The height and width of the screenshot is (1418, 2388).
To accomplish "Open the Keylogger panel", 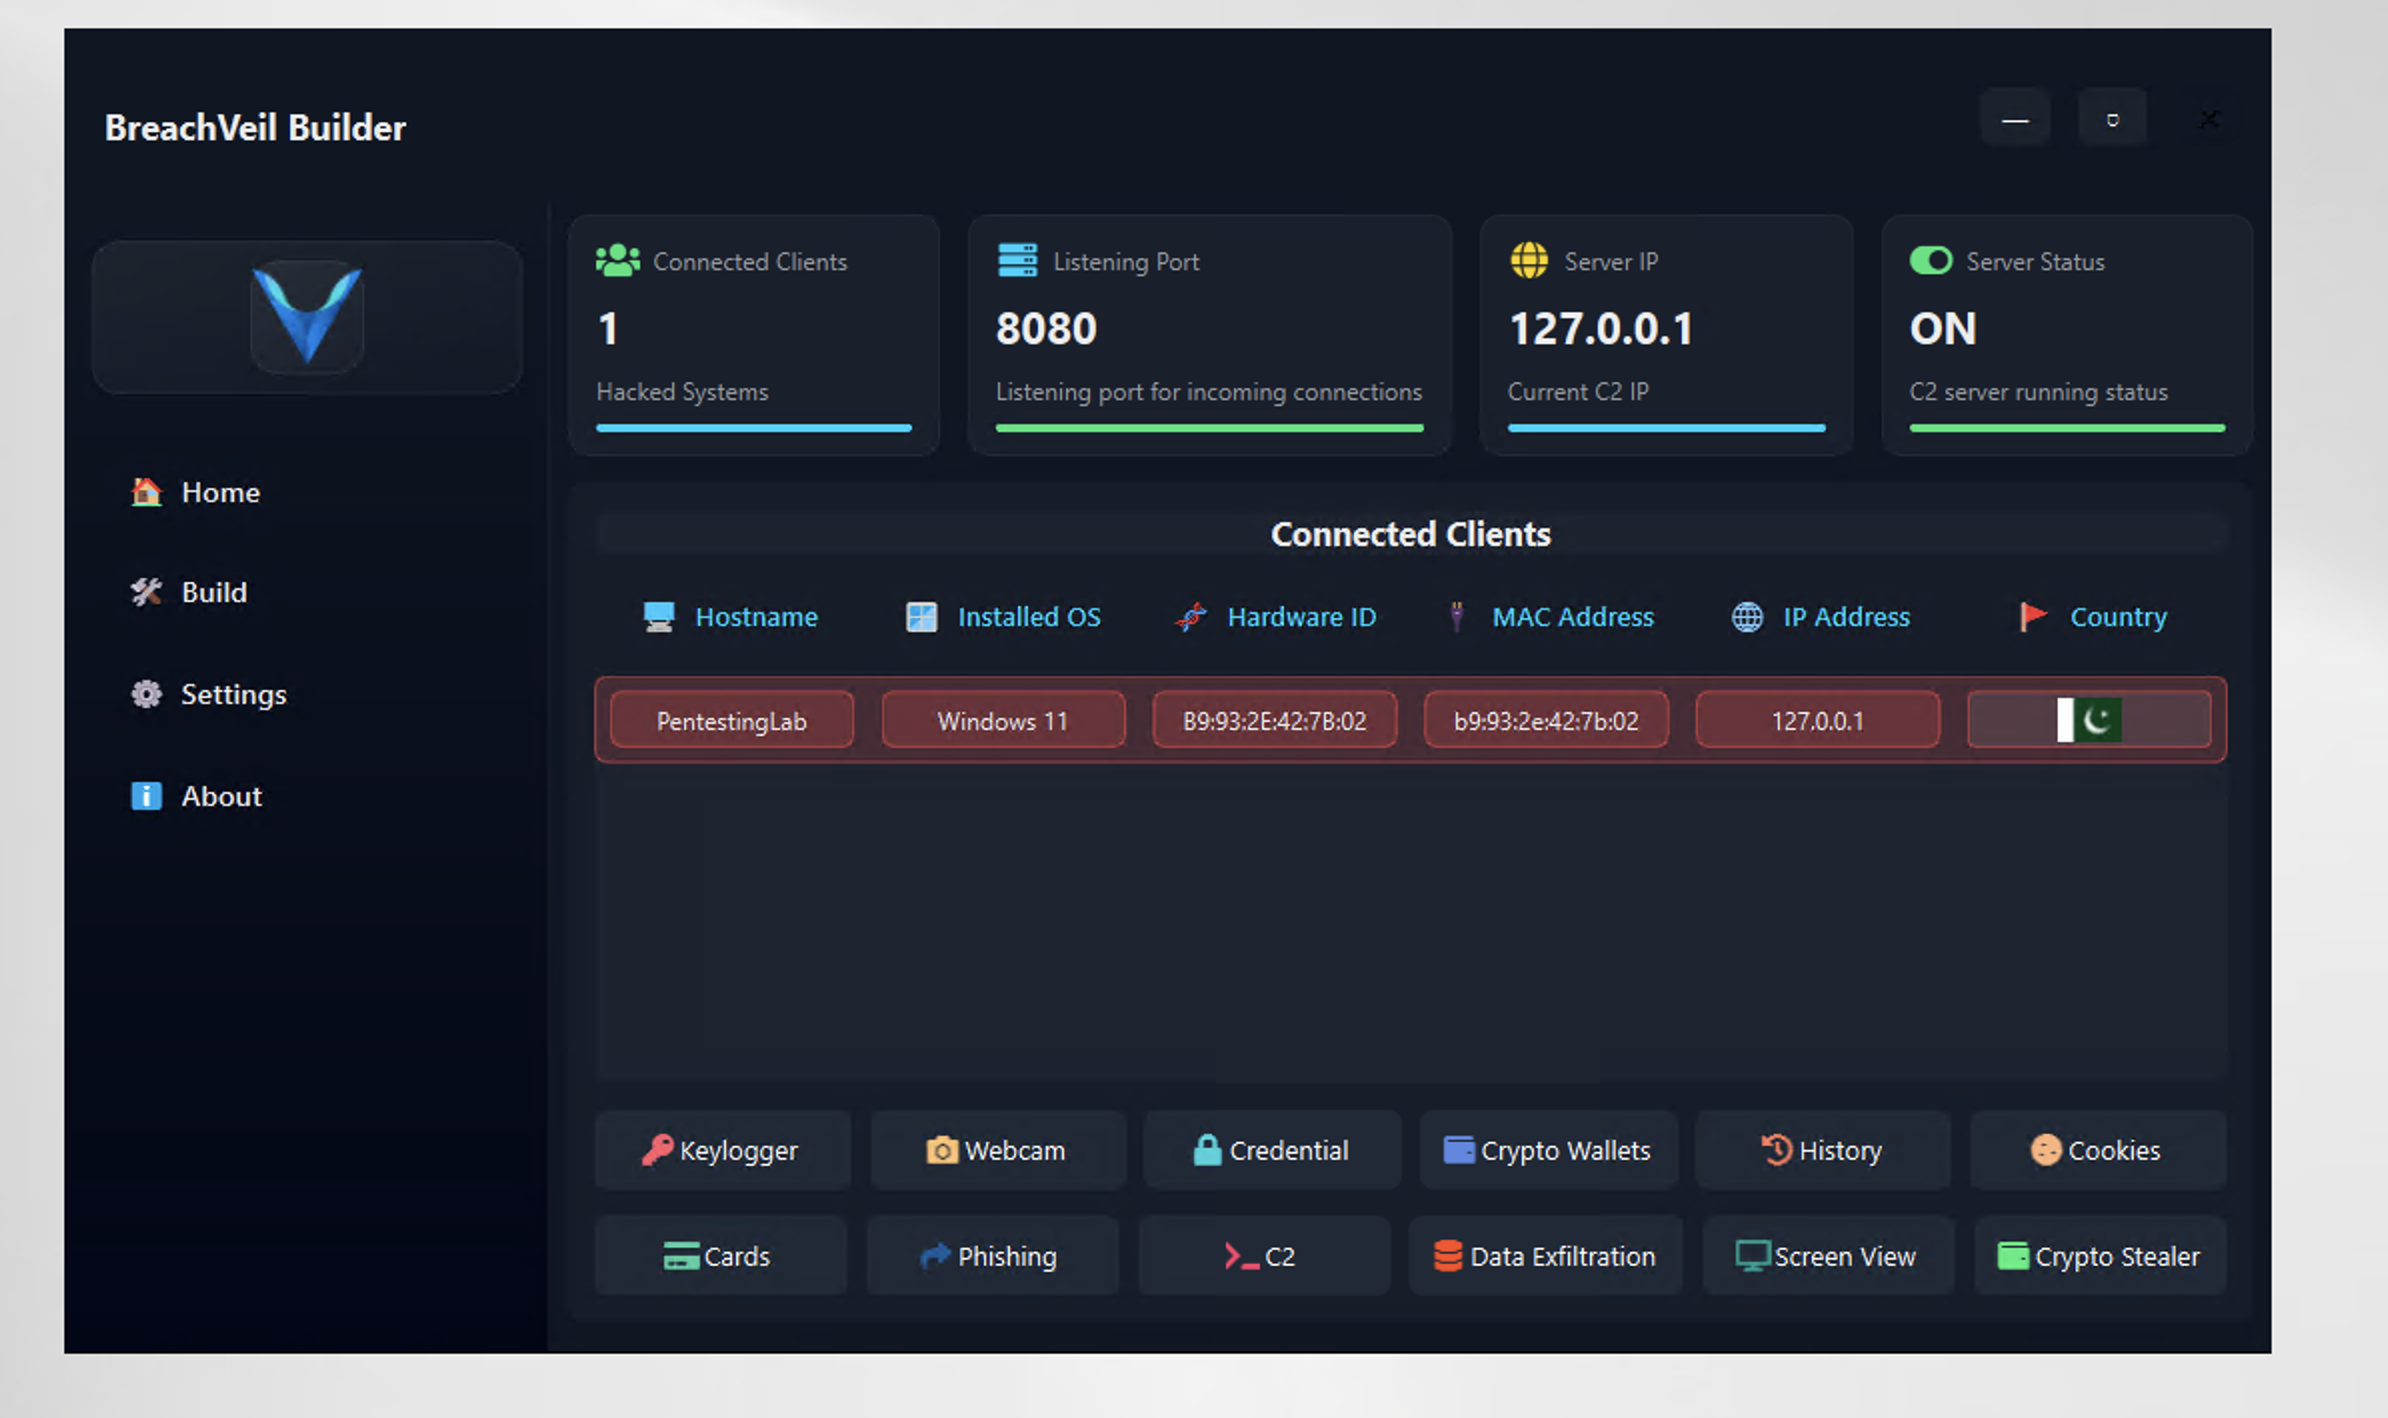I will pos(722,1150).
